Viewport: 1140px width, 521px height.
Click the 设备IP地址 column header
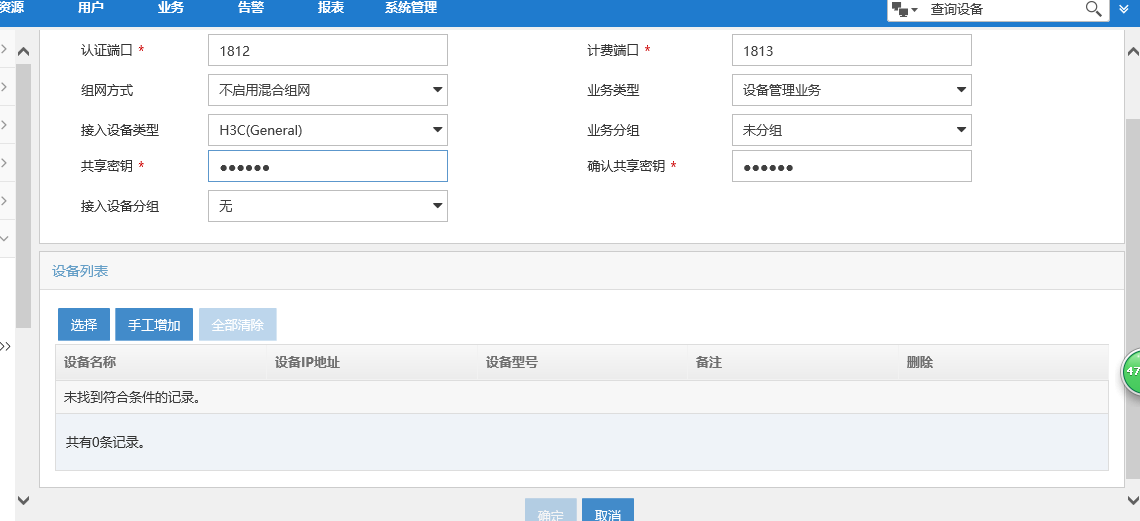372,362
